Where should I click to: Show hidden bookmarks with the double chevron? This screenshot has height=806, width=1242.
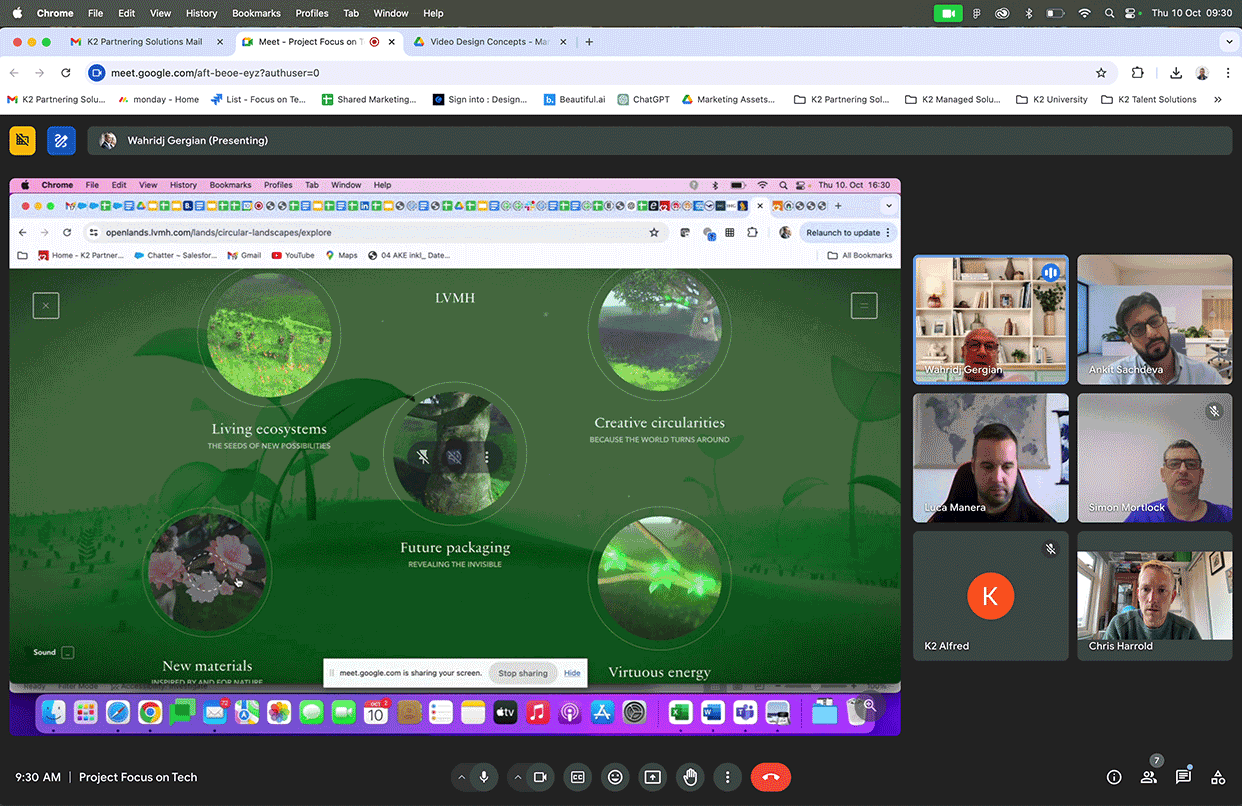tap(1217, 99)
